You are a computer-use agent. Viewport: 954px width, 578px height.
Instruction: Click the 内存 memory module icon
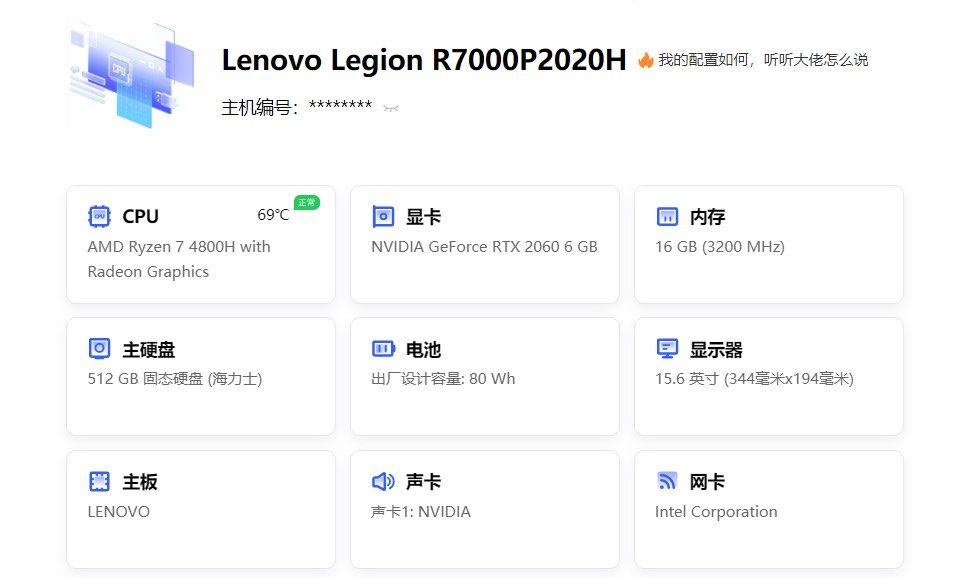coord(667,216)
